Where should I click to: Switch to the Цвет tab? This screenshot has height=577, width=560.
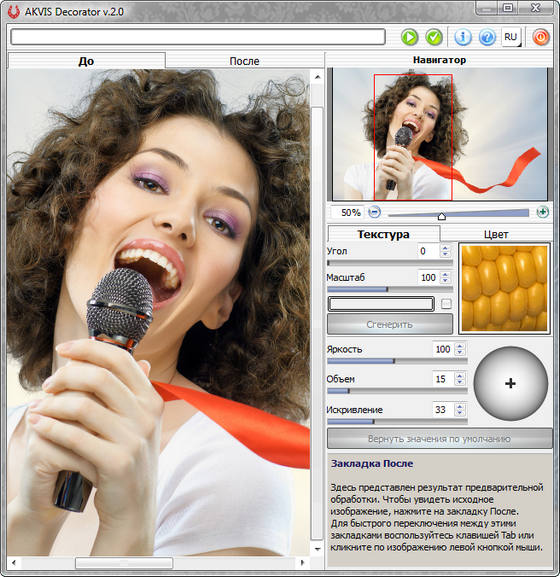tap(496, 234)
